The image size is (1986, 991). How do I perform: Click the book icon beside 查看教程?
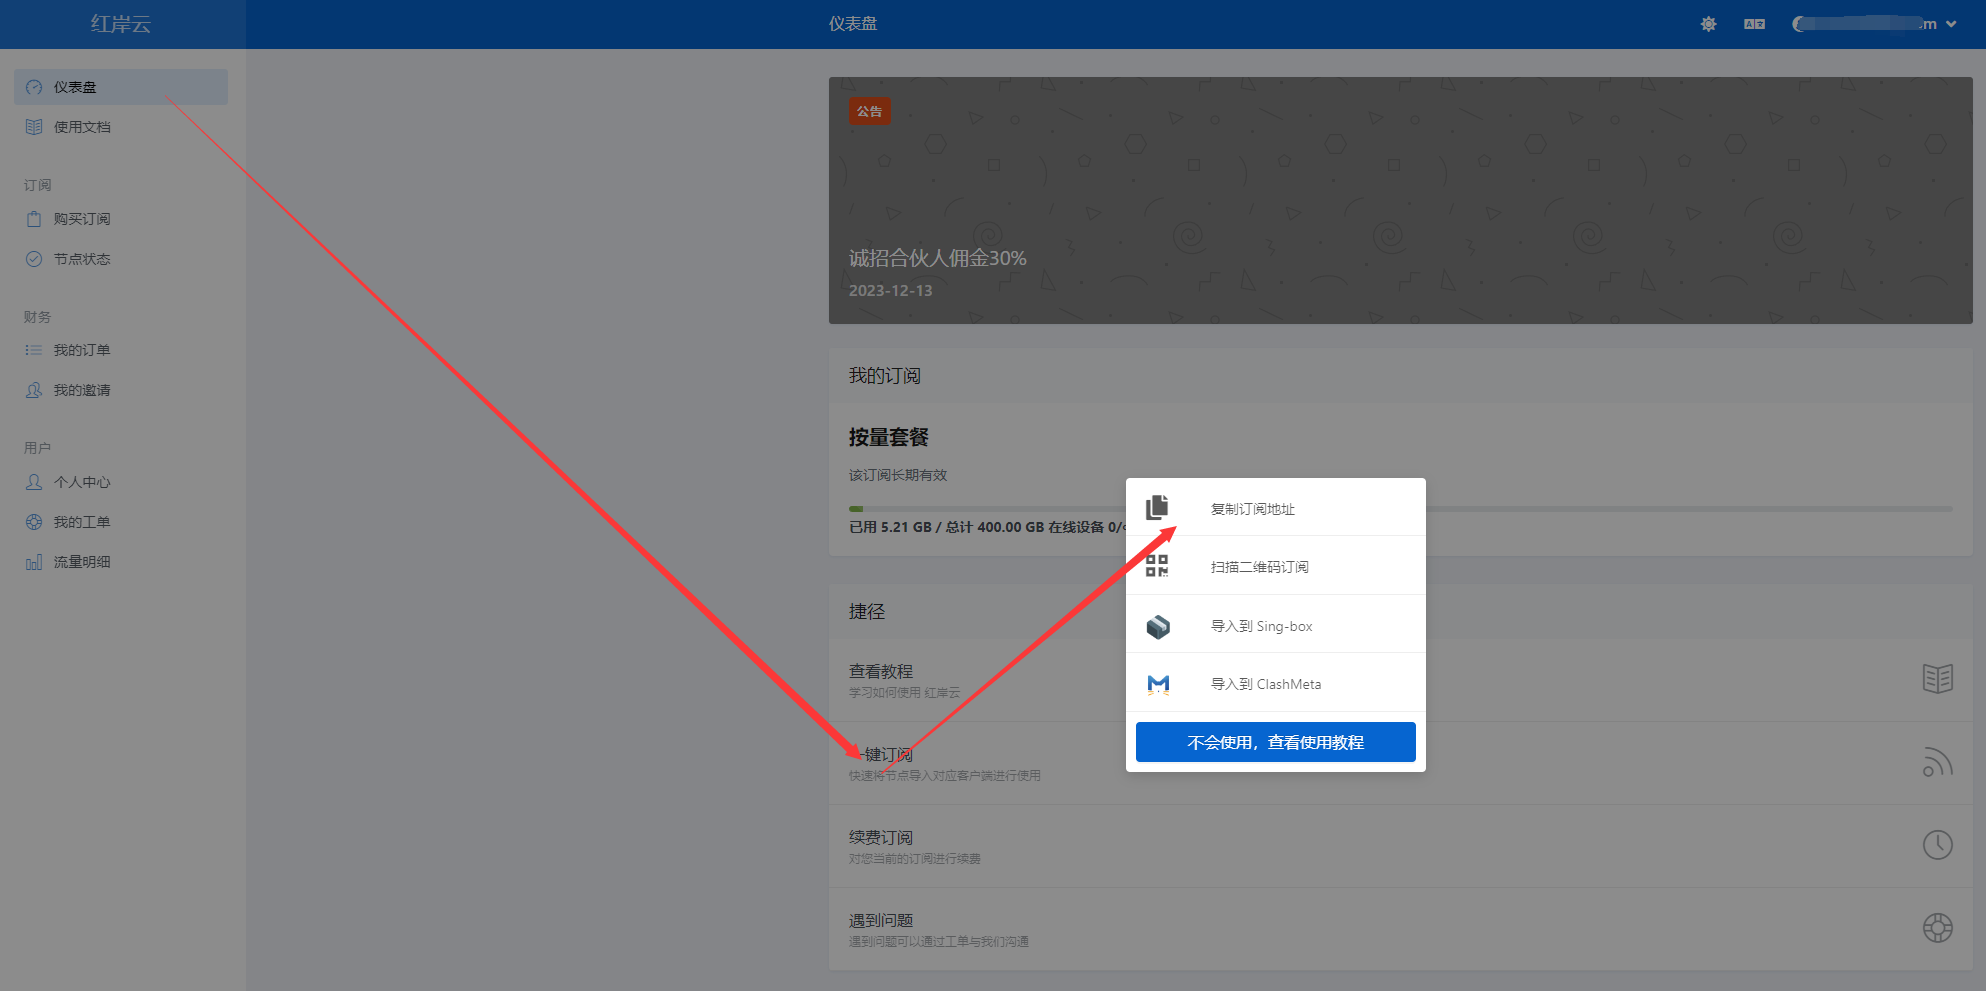point(1937,679)
